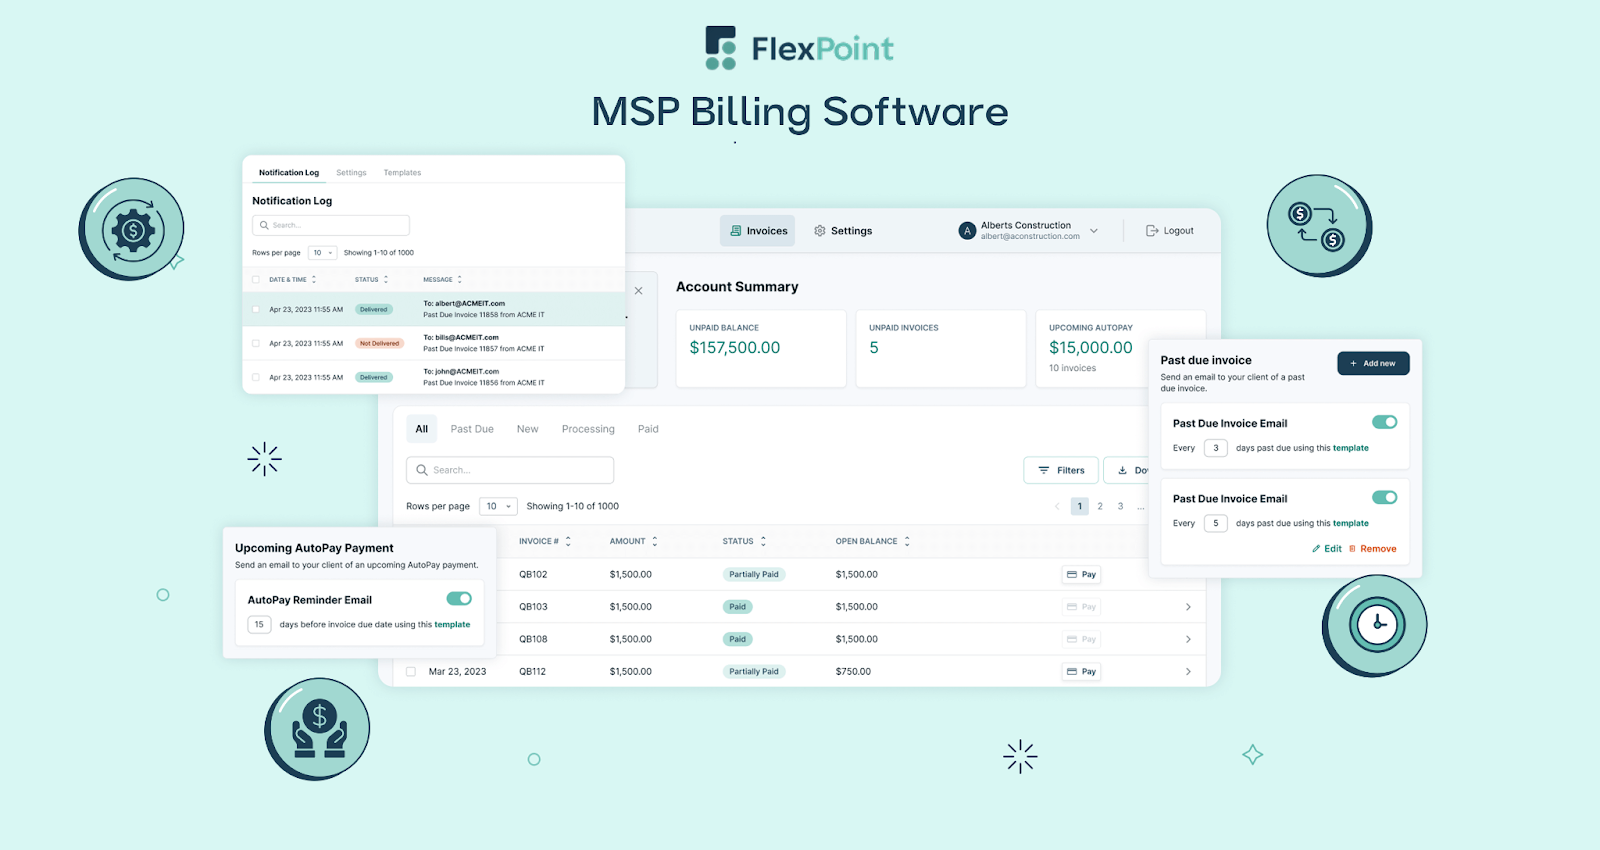Screen dimensions: 1600x850
Task: Click the dimmed Pay button for QB108
Action: 1081,639
